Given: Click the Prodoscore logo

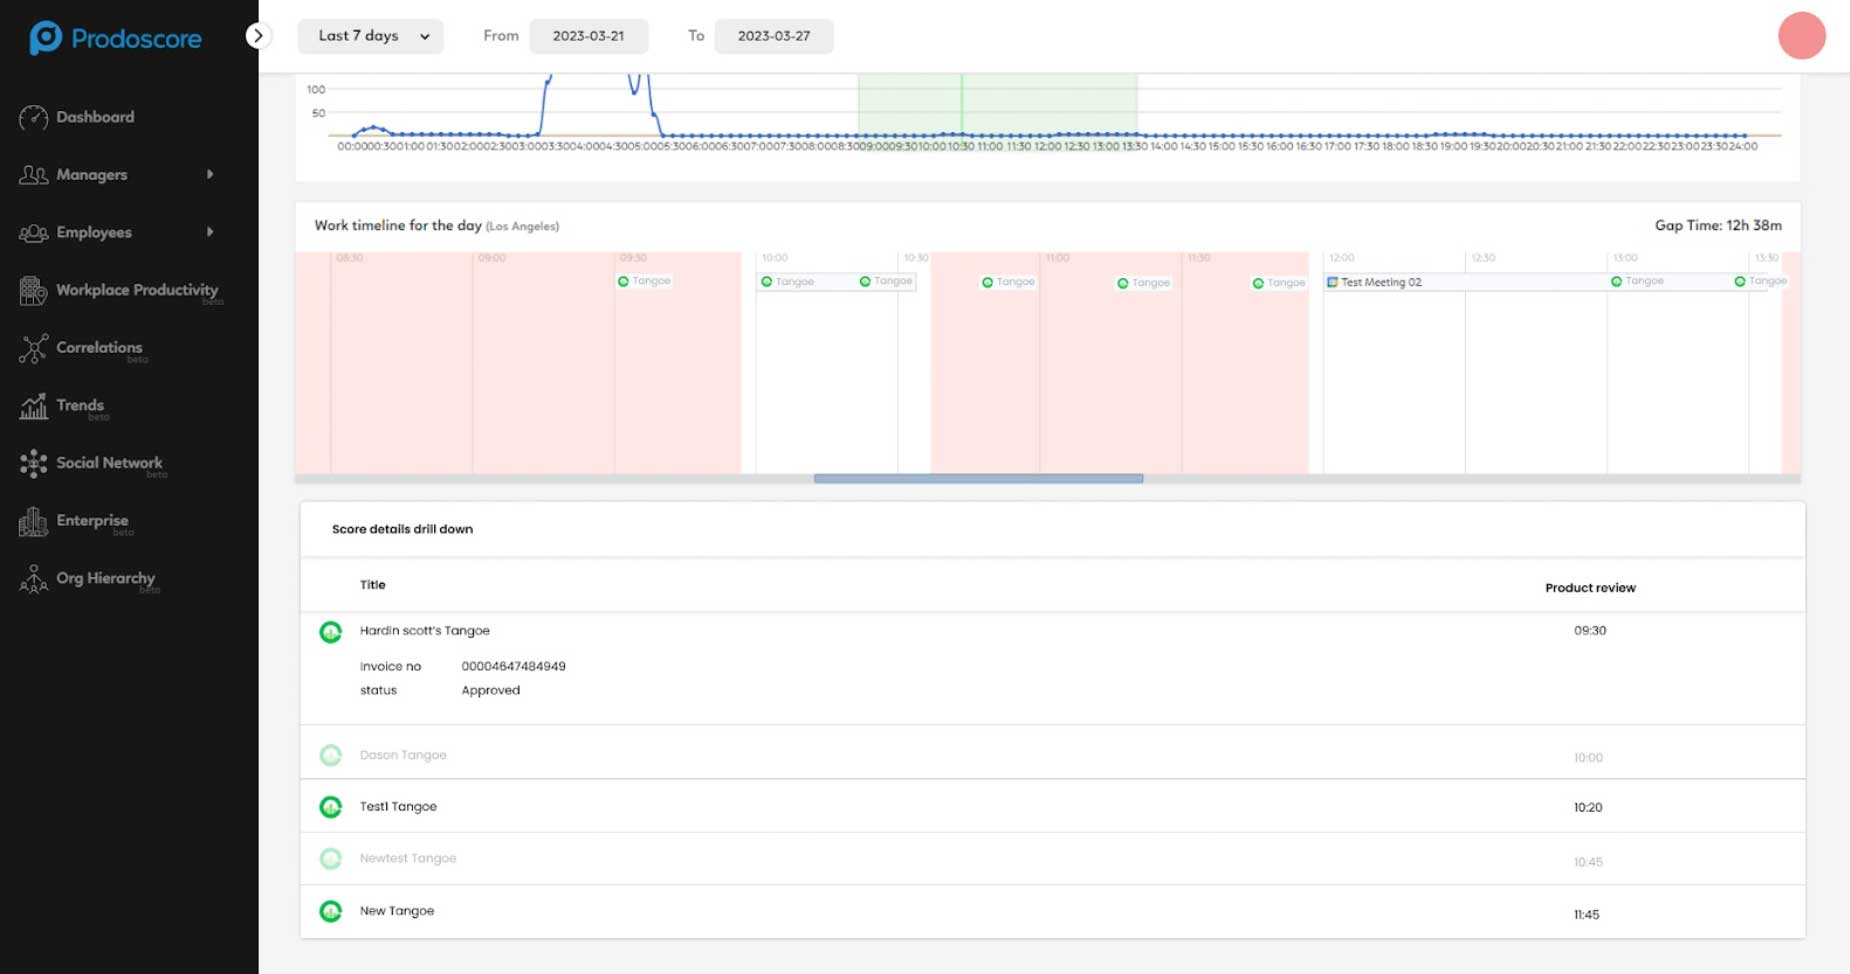Looking at the screenshot, I should tap(115, 38).
